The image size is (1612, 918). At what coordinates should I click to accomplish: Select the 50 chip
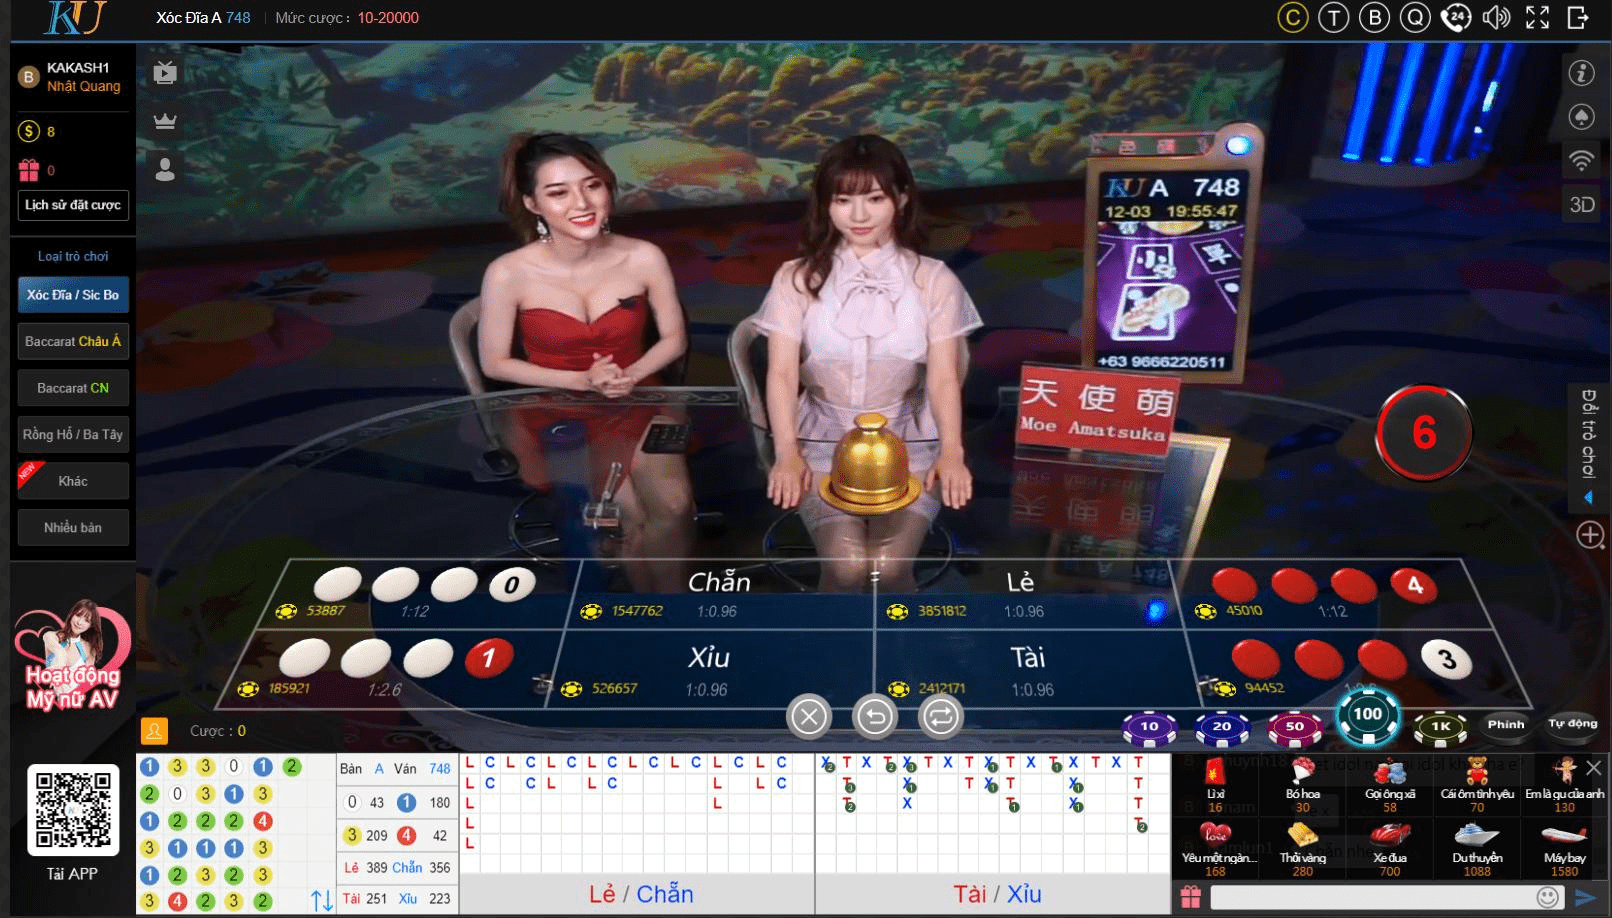[x=1295, y=727]
